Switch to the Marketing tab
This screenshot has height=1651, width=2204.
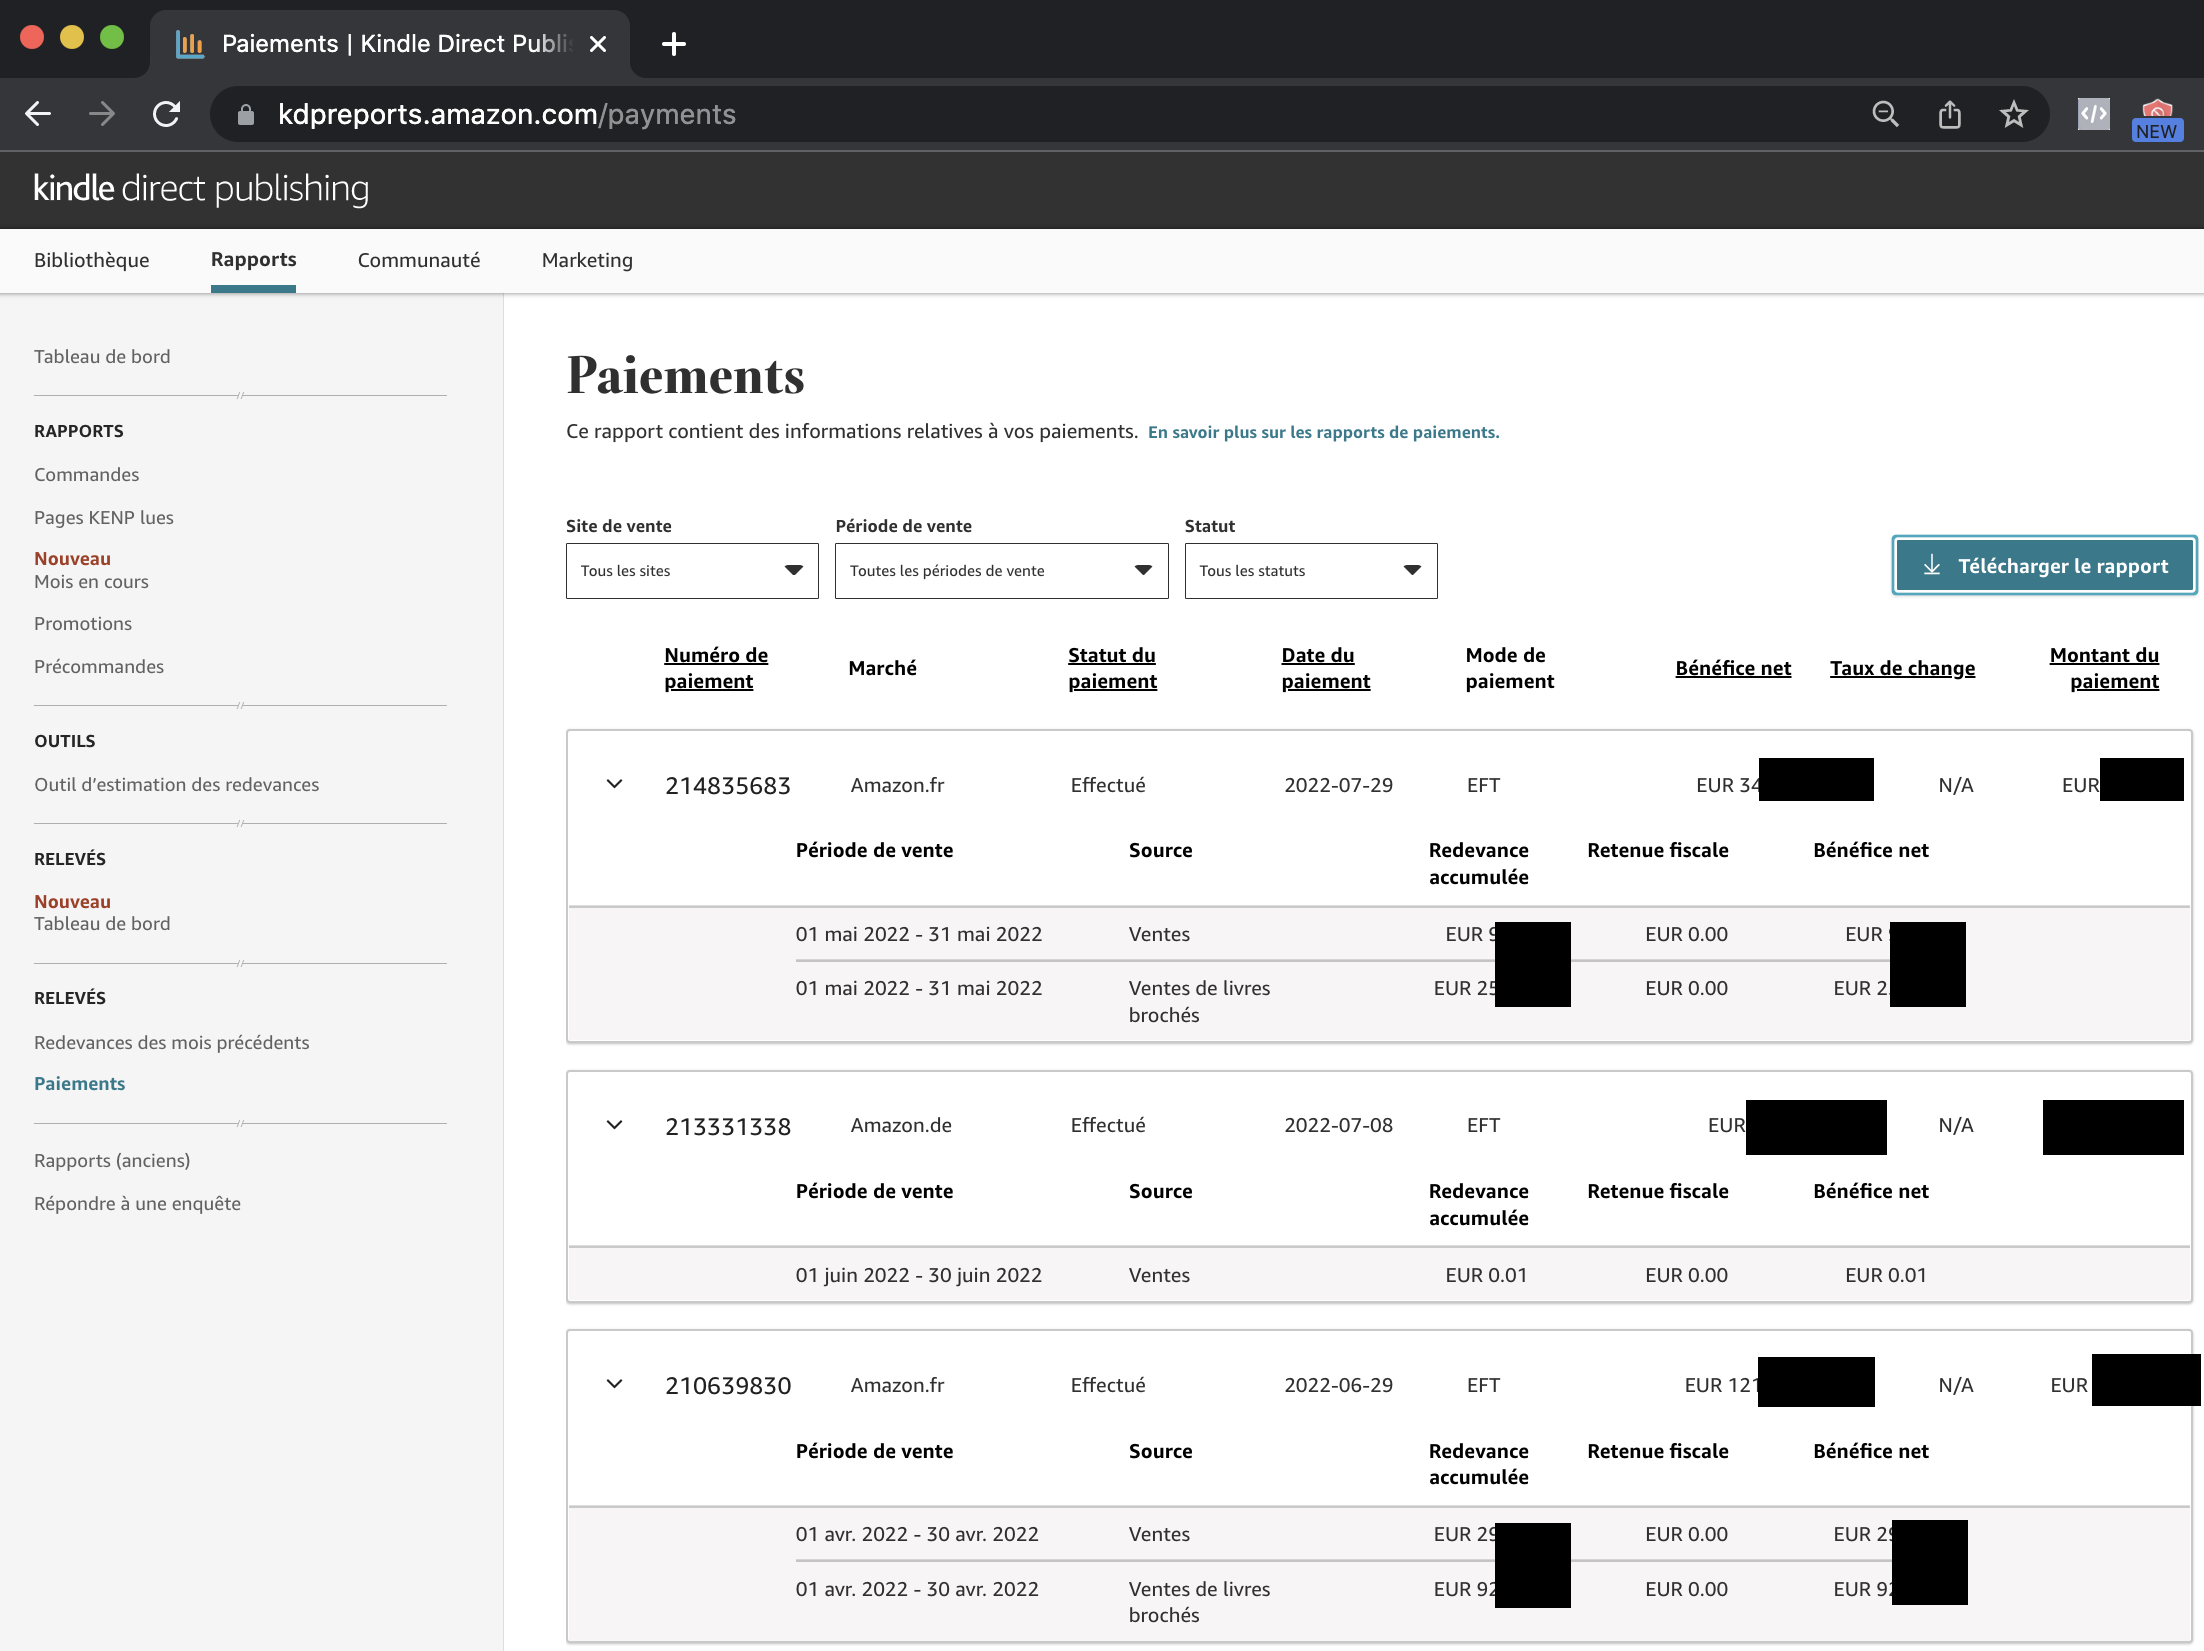[x=587, y=260]
